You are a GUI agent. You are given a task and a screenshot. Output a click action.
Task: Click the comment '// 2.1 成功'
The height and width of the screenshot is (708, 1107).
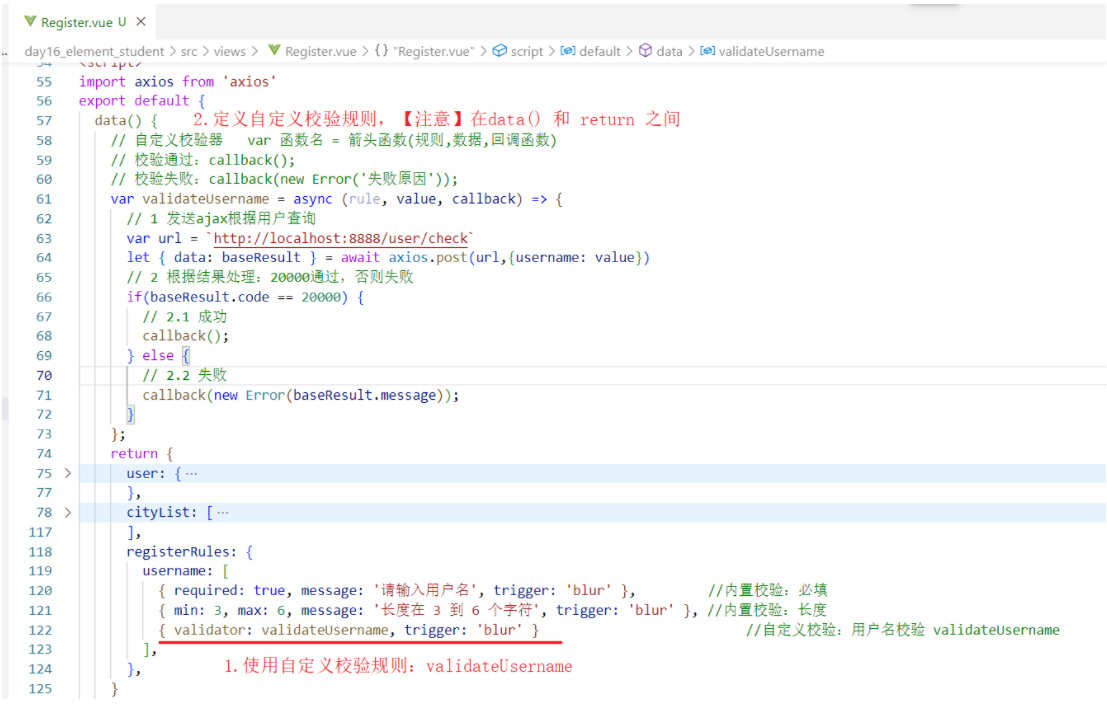click(x=184, y=317)
